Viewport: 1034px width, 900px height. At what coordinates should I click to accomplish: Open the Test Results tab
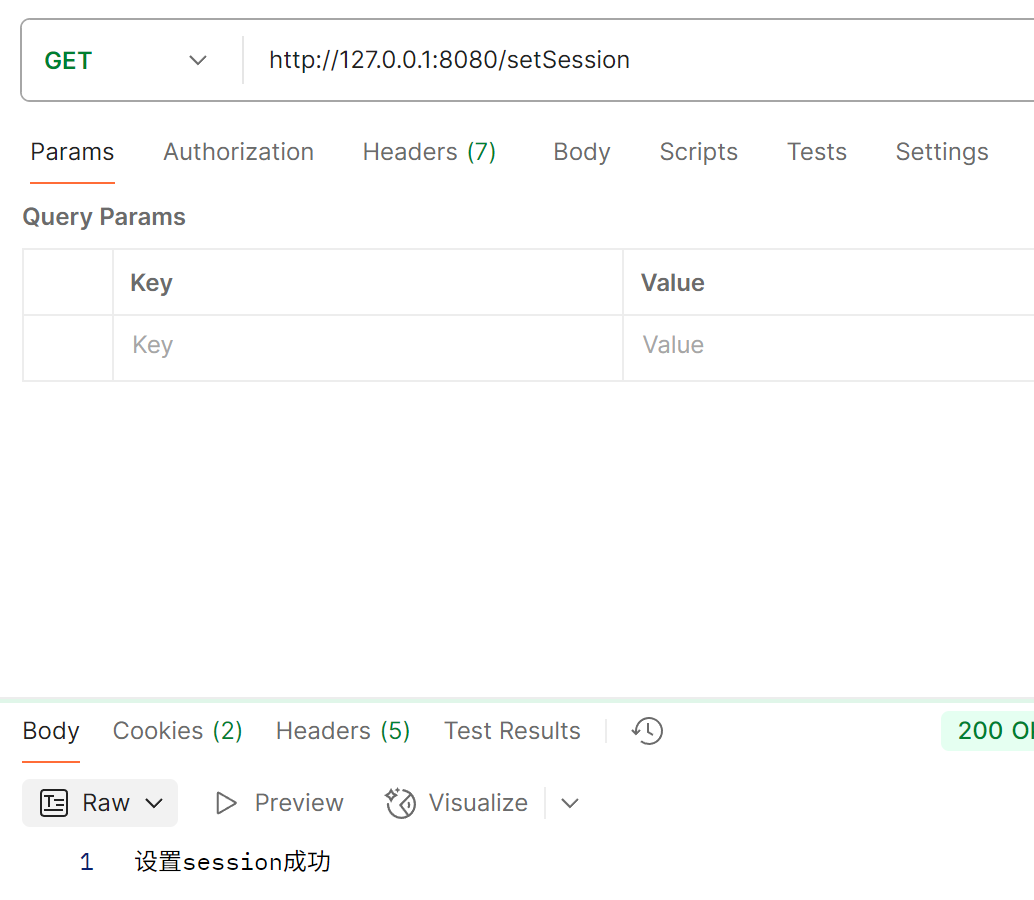(x=512, y=731)
